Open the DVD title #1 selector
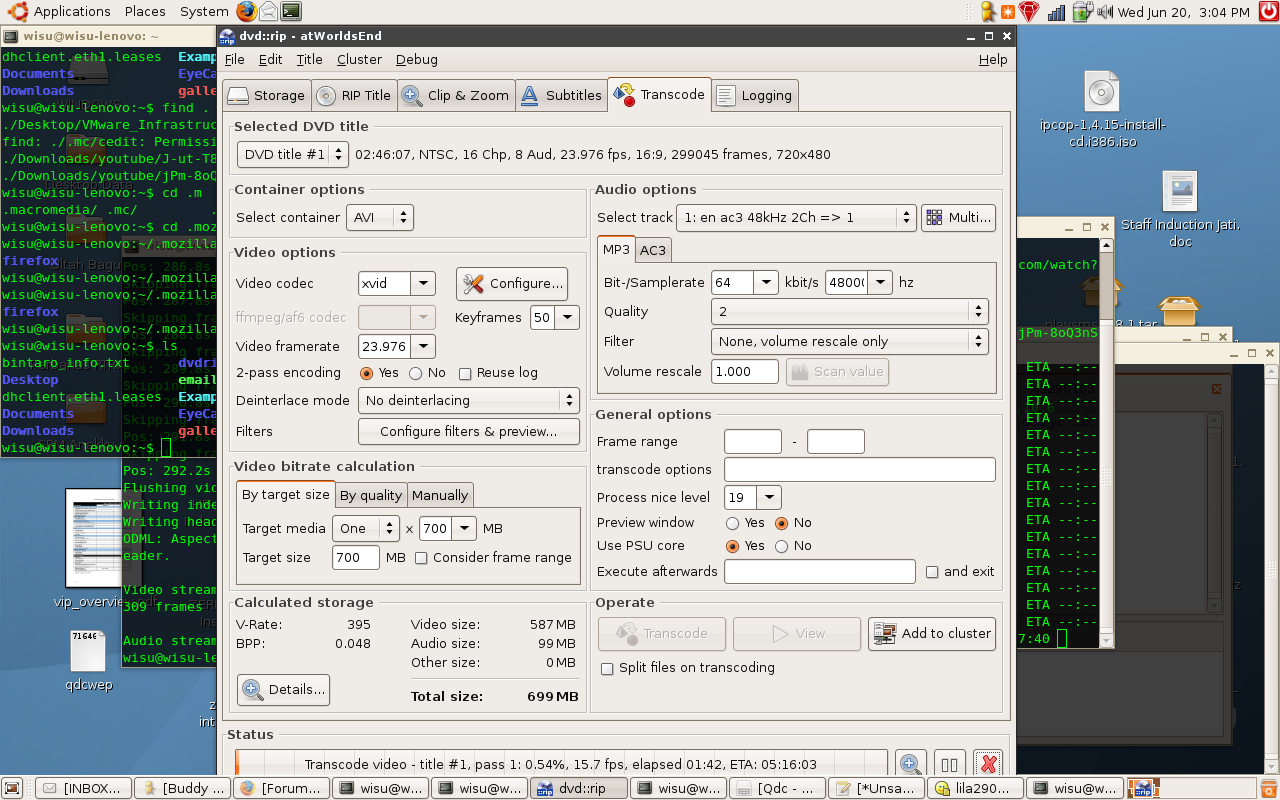This screenshot has width=1280, height=800. pyautogui.click(x=293, y=154)
